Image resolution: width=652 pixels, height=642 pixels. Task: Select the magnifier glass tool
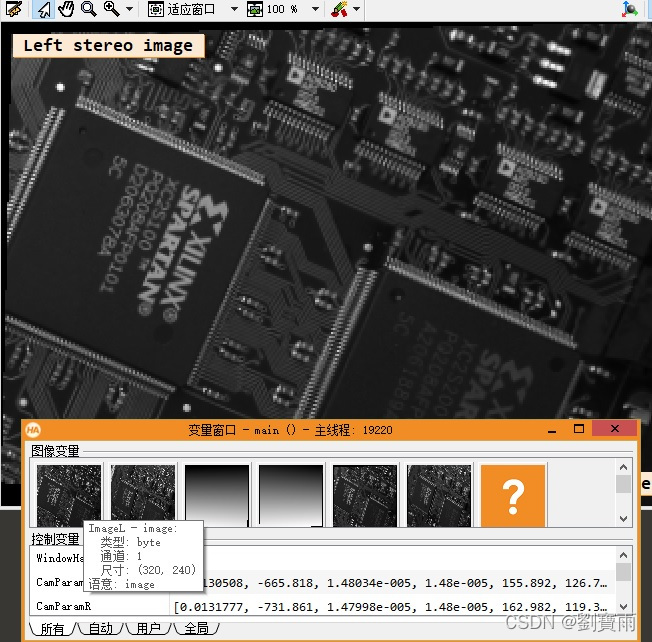click(x=89, y=9)
